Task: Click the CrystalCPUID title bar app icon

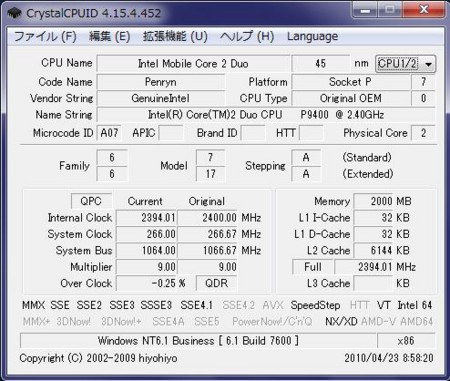Action: (14, 13)
